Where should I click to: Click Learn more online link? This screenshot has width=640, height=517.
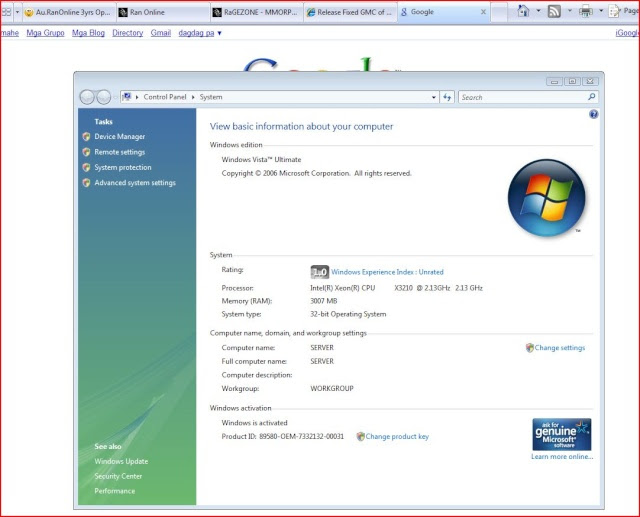(562, 457)
